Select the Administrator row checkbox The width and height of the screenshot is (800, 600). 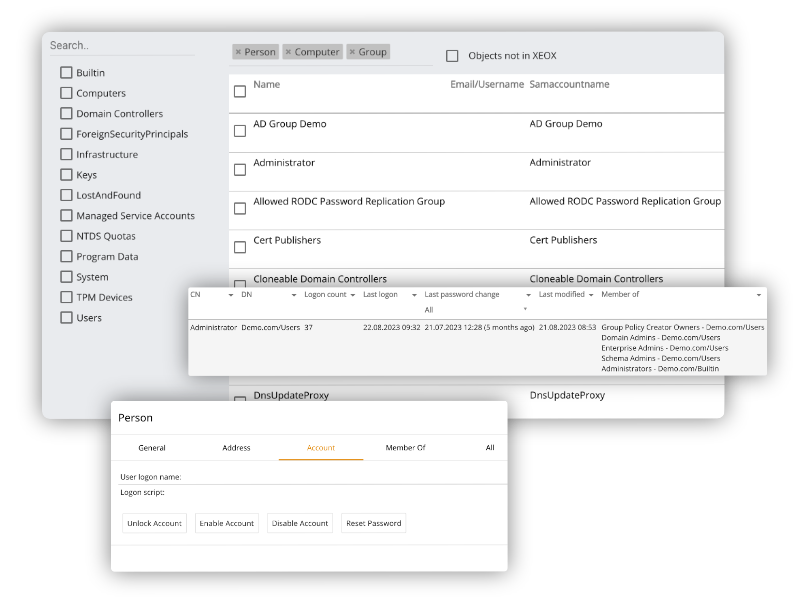240,170
